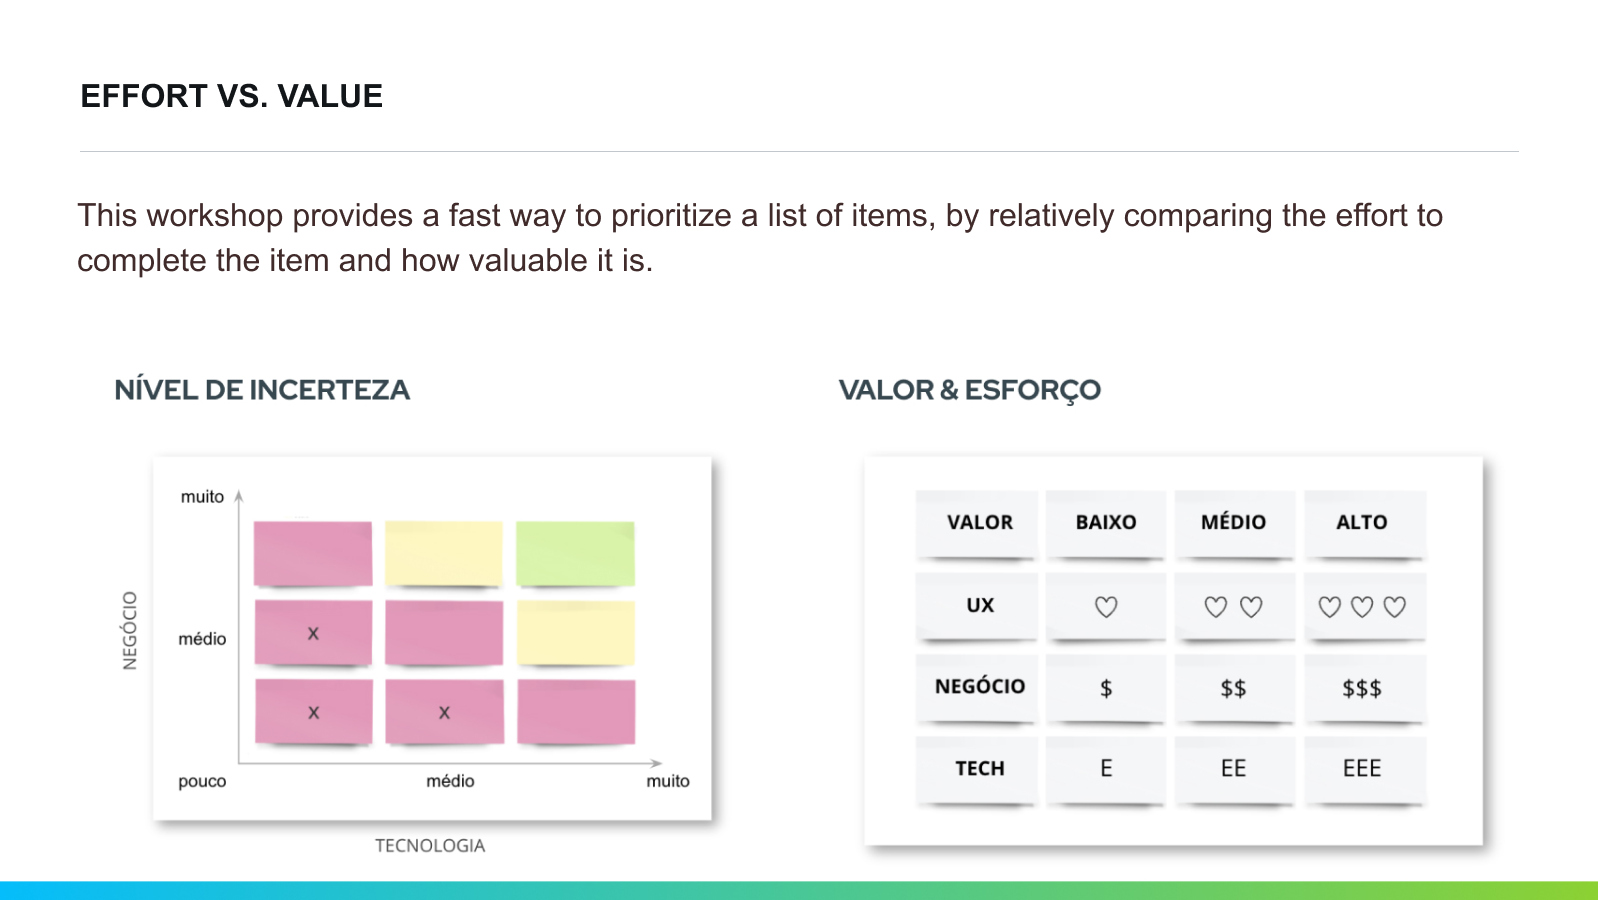Select the NEGÓCIO row label in the table

click(979, 686)
